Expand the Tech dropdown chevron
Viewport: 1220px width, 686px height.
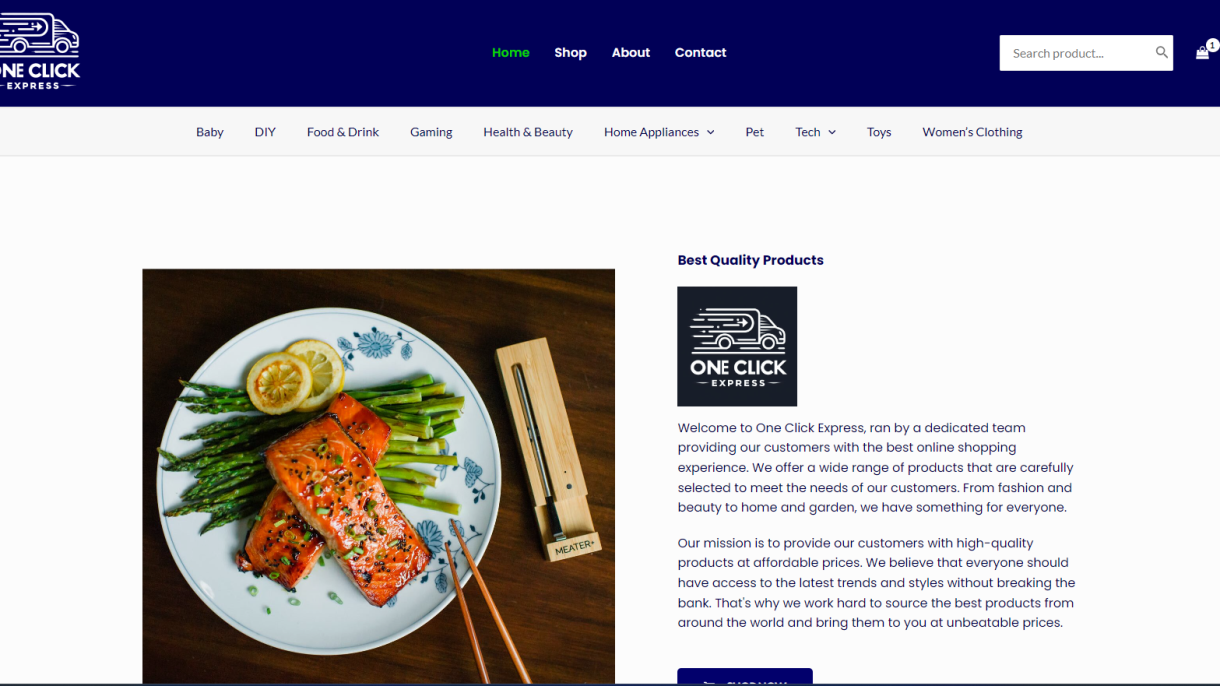pos(832,132)
